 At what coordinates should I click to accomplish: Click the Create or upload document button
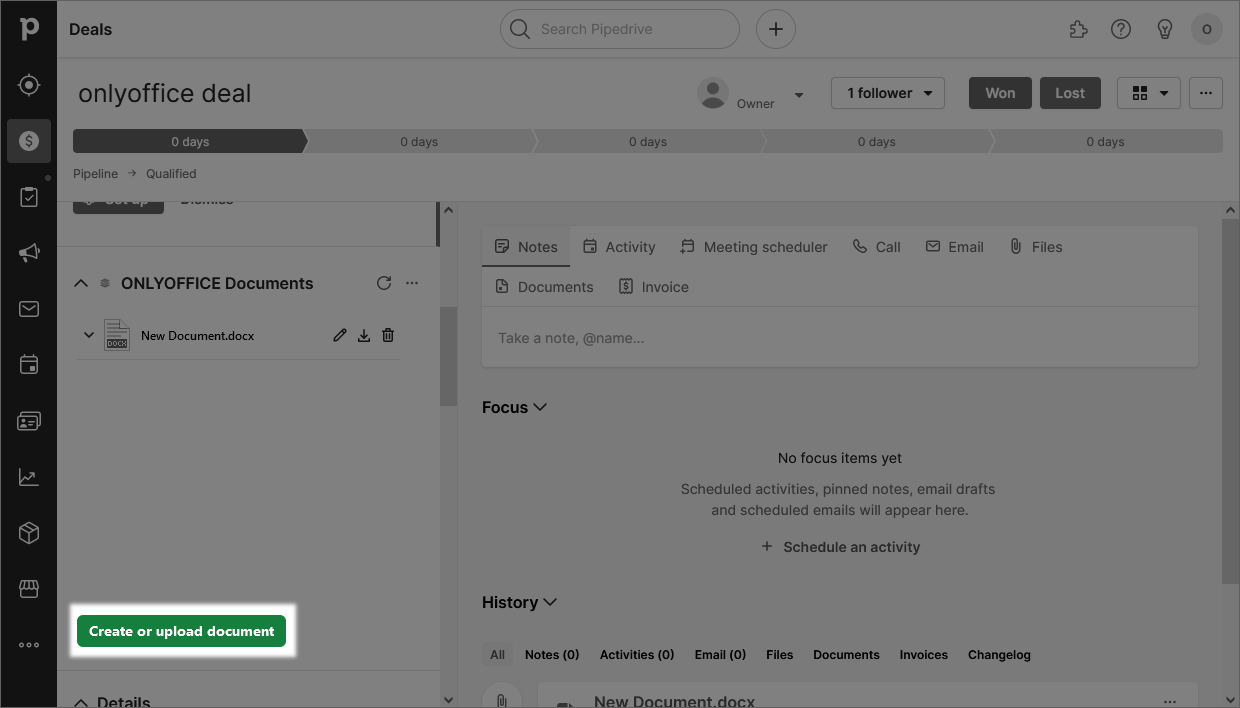[183, 631]
